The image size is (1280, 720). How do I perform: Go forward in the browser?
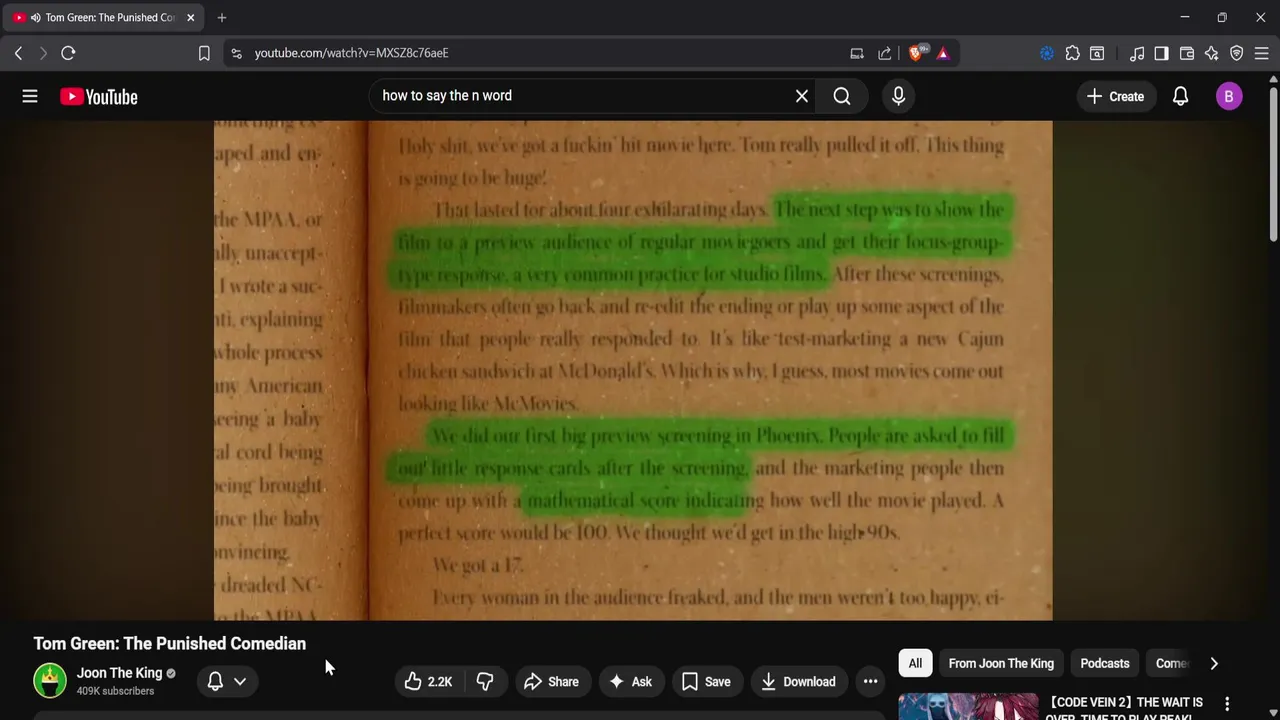click(x=43, y=53)
